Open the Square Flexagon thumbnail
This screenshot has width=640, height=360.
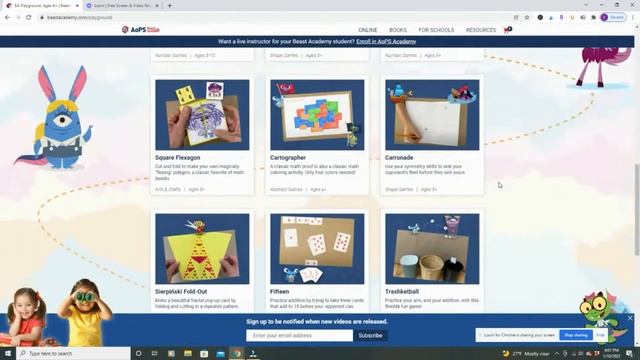coord(202,115)
